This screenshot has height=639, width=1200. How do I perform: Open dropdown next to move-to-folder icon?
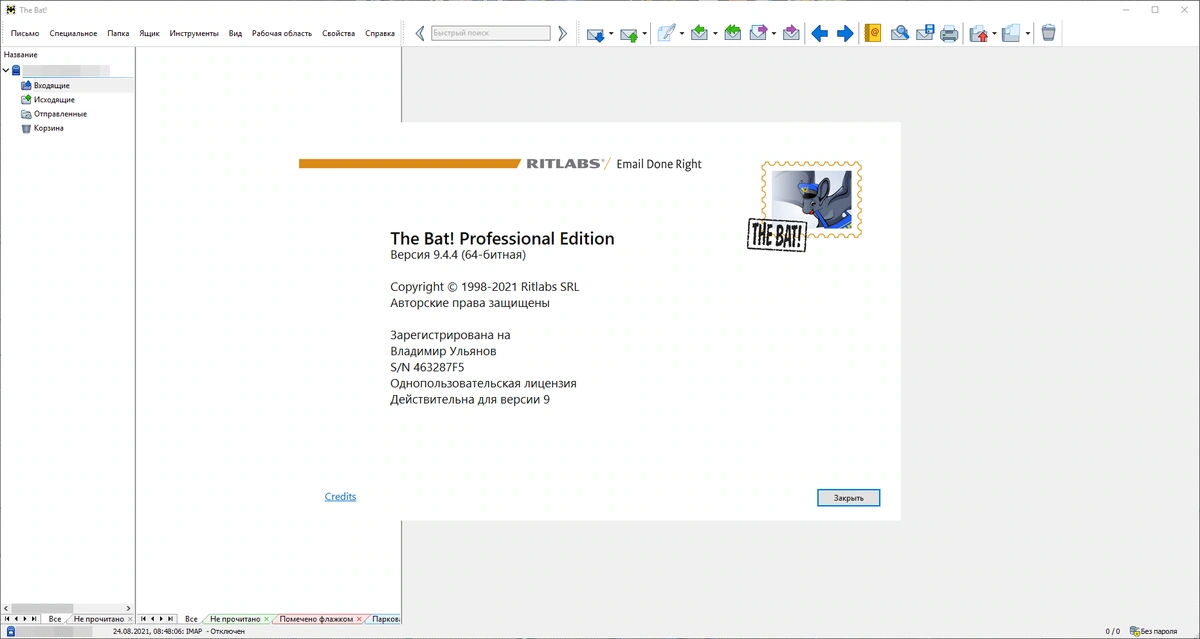tap(994, 34)
